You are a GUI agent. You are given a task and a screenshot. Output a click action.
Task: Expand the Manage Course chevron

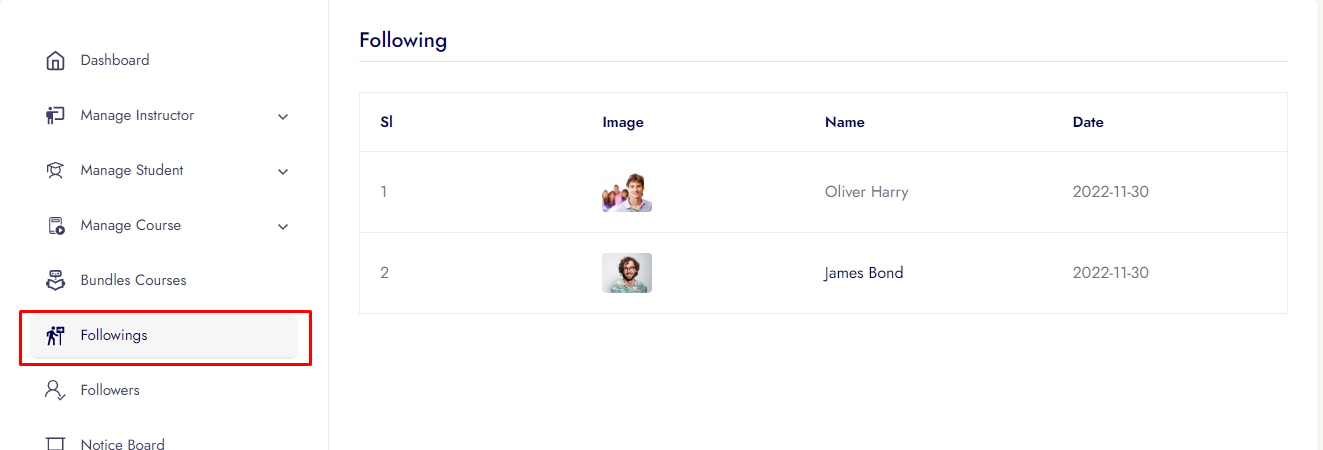click(x=283, y=227)
